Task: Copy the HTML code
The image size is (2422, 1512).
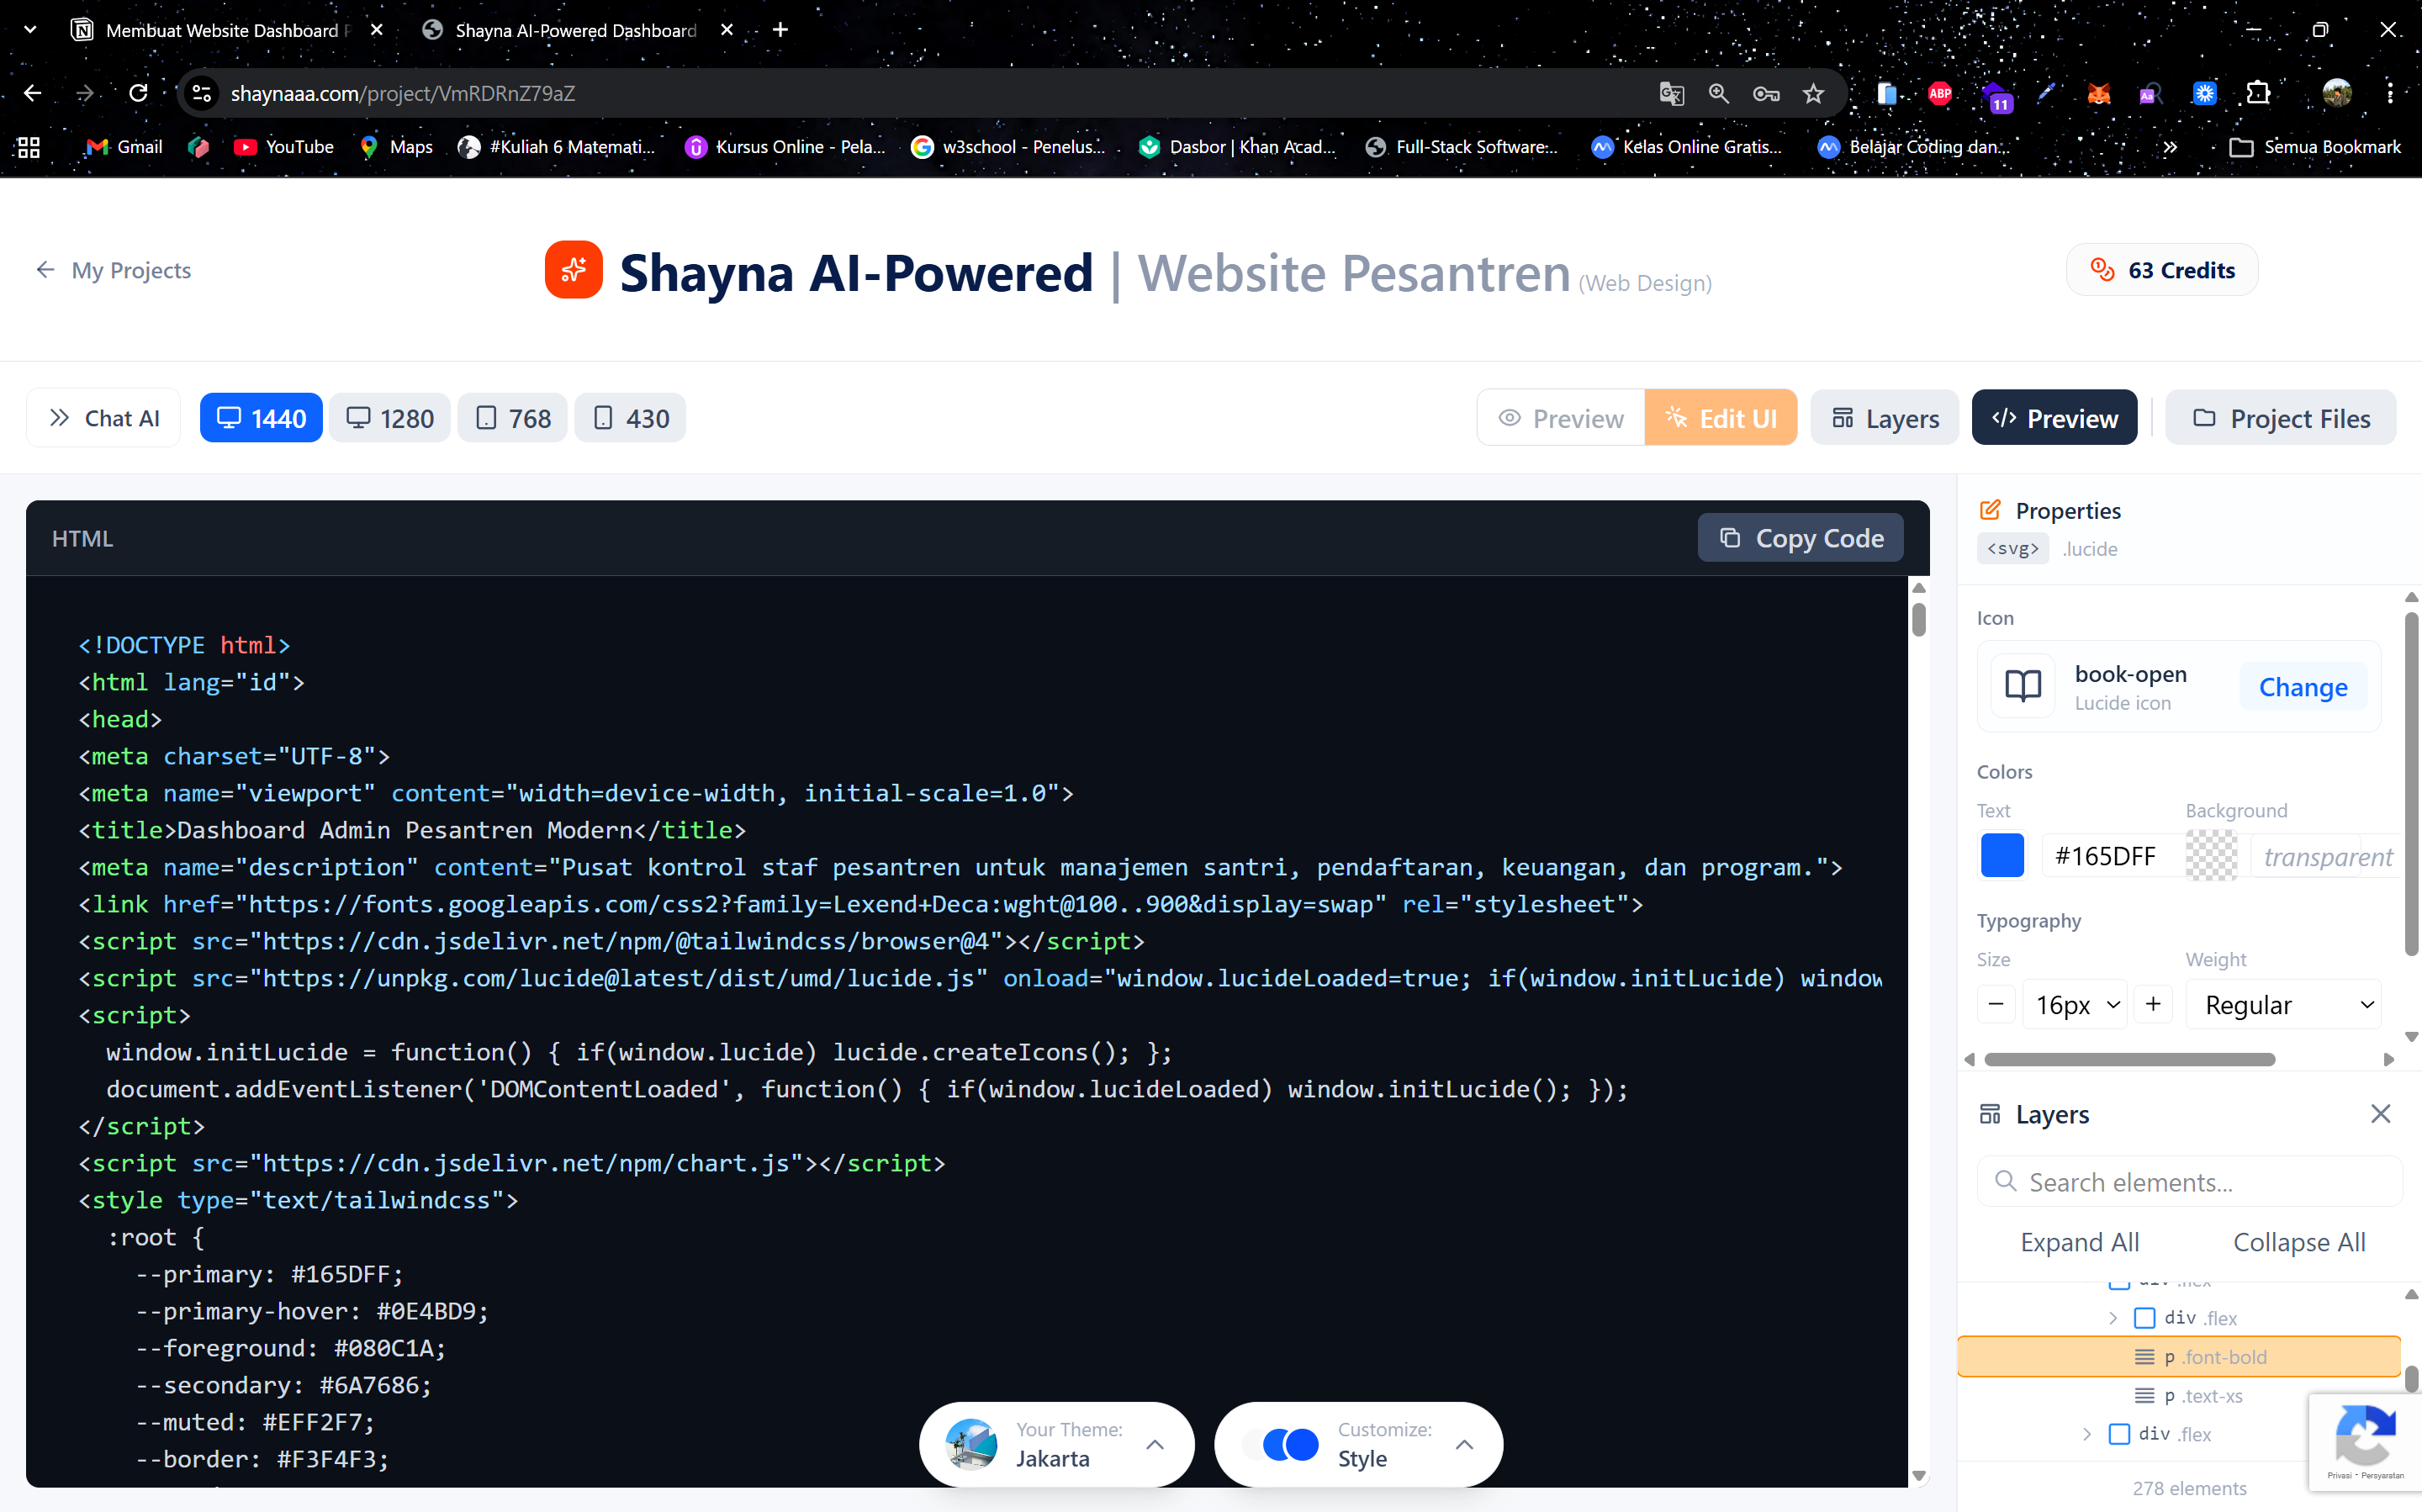Action: (x=1799, y=537)
